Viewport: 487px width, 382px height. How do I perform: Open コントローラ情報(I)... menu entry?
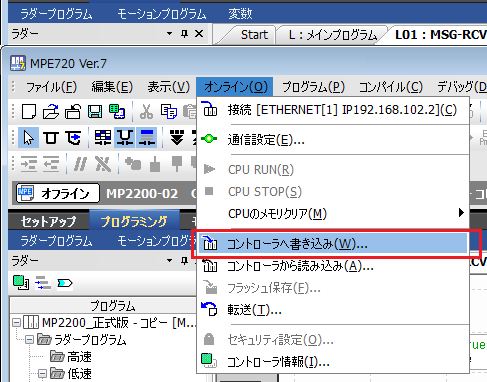[333, 361]
